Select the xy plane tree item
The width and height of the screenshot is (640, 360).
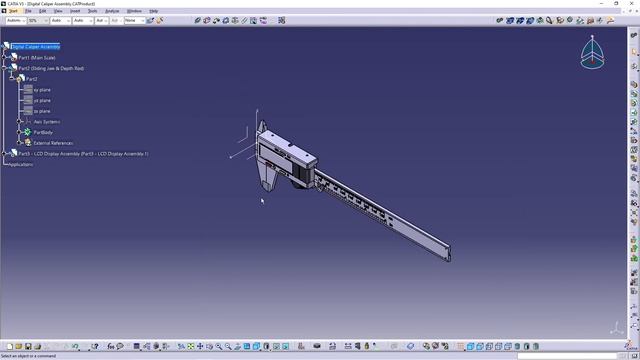[42, 90]
